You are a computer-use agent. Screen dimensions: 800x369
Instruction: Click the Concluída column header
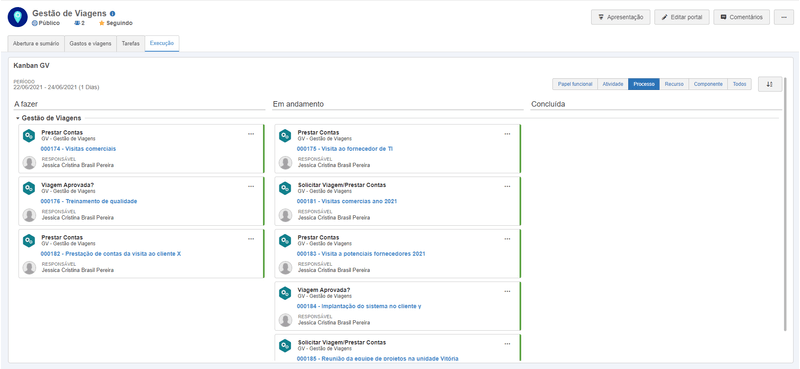548,104
